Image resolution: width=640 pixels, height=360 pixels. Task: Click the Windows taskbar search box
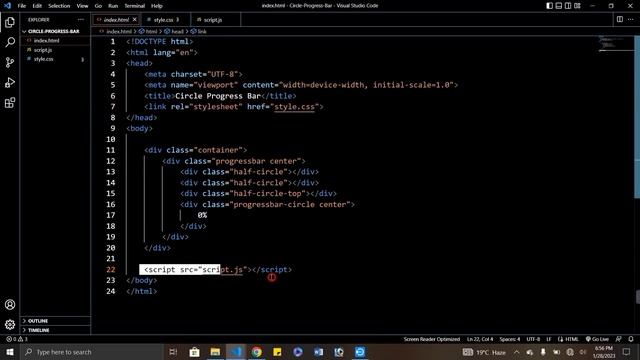(92, 352)
